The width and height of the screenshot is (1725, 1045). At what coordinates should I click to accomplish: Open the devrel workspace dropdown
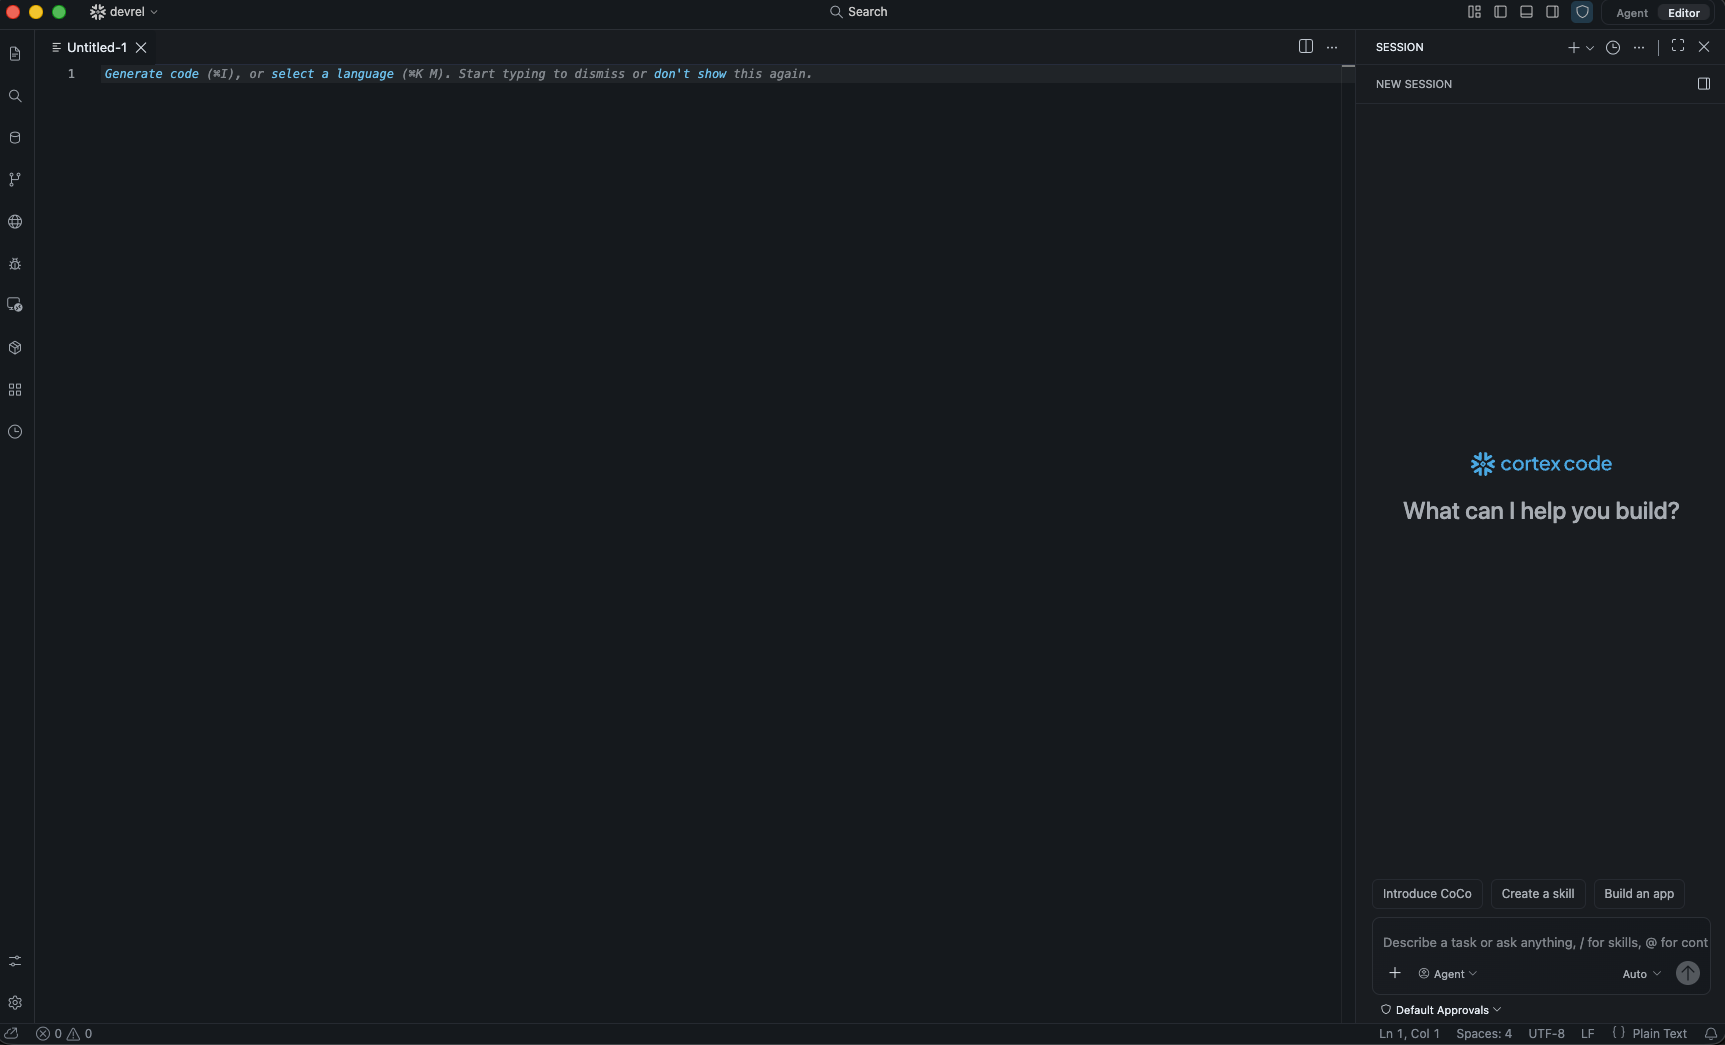(124, 12)
